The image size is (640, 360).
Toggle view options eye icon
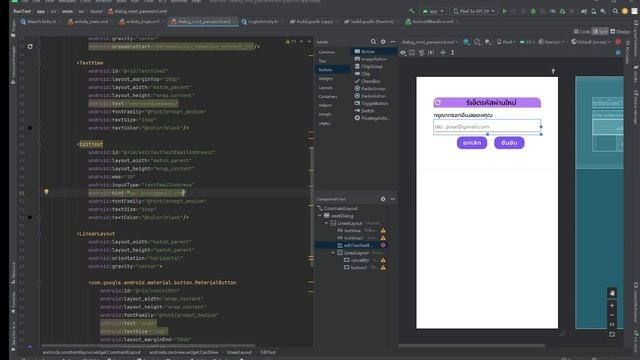click(403, 53)
